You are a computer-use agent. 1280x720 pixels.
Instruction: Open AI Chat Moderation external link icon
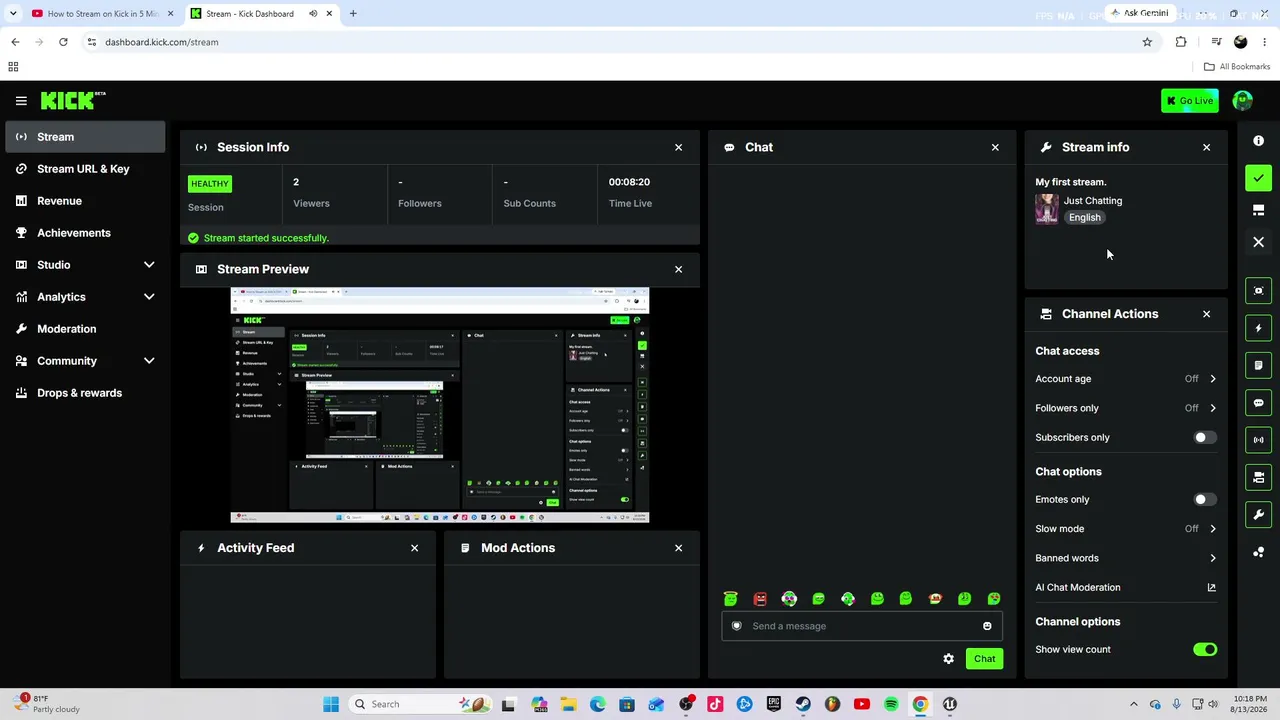tap(1212, 588)
